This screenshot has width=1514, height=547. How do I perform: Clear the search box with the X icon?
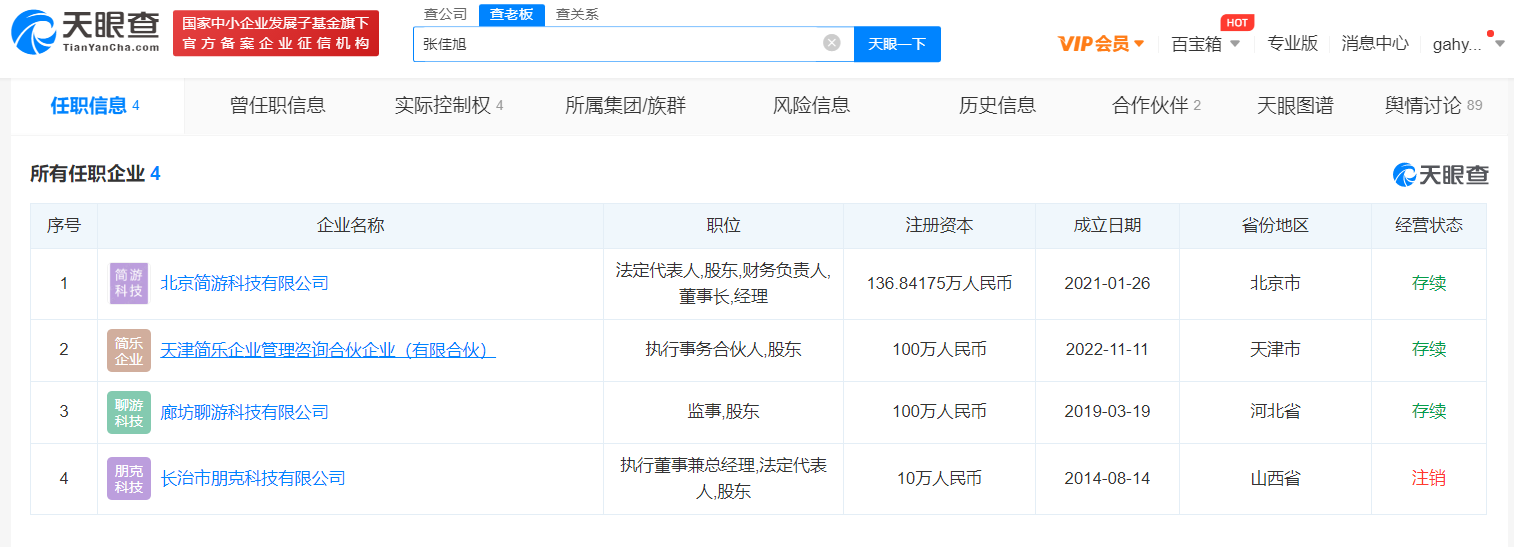[x=832, y=43]
